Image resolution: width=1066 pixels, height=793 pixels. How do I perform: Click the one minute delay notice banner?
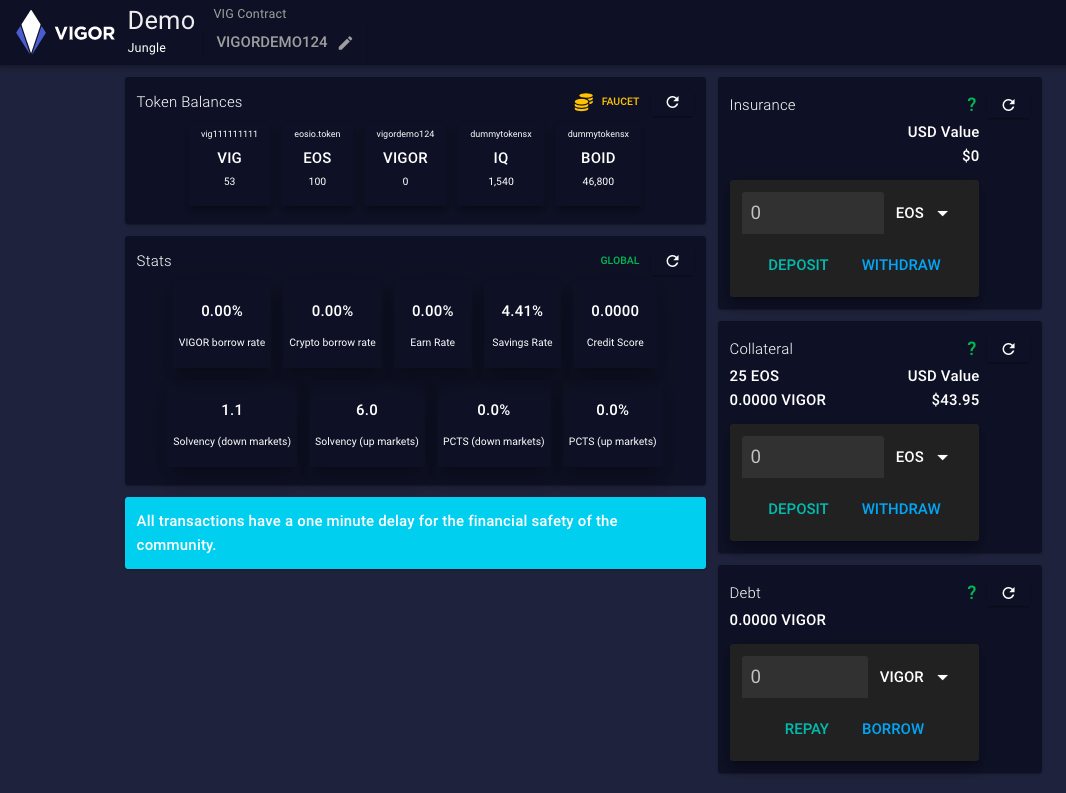415,533
